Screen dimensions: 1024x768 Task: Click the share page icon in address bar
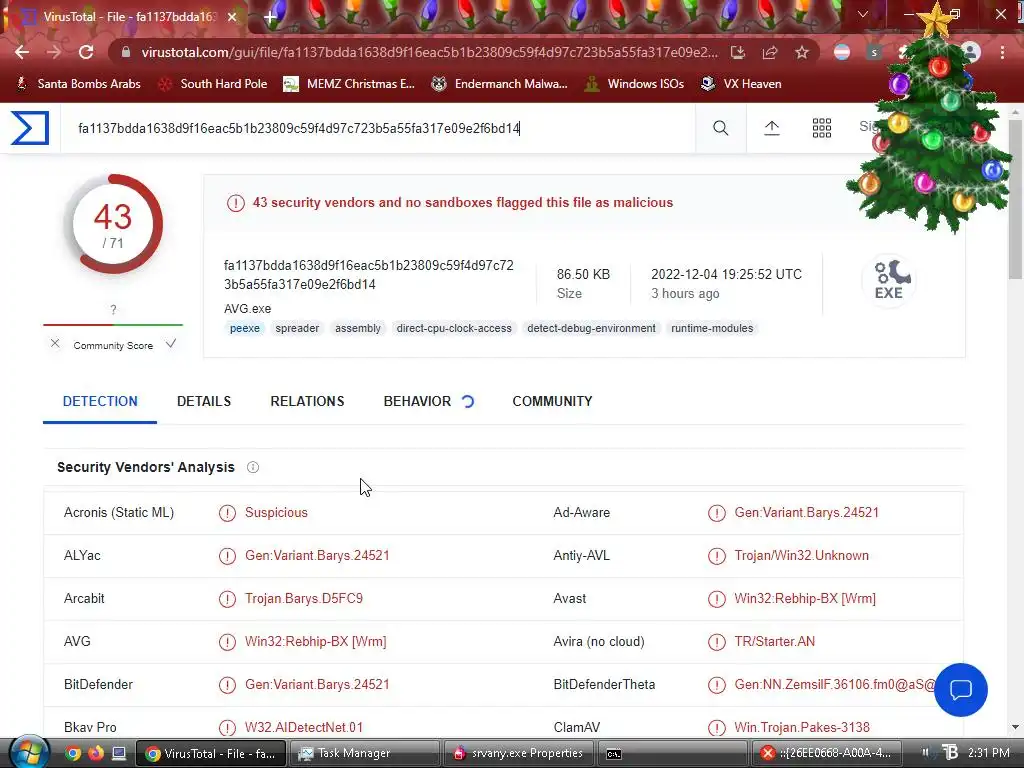tap(769, 52)
